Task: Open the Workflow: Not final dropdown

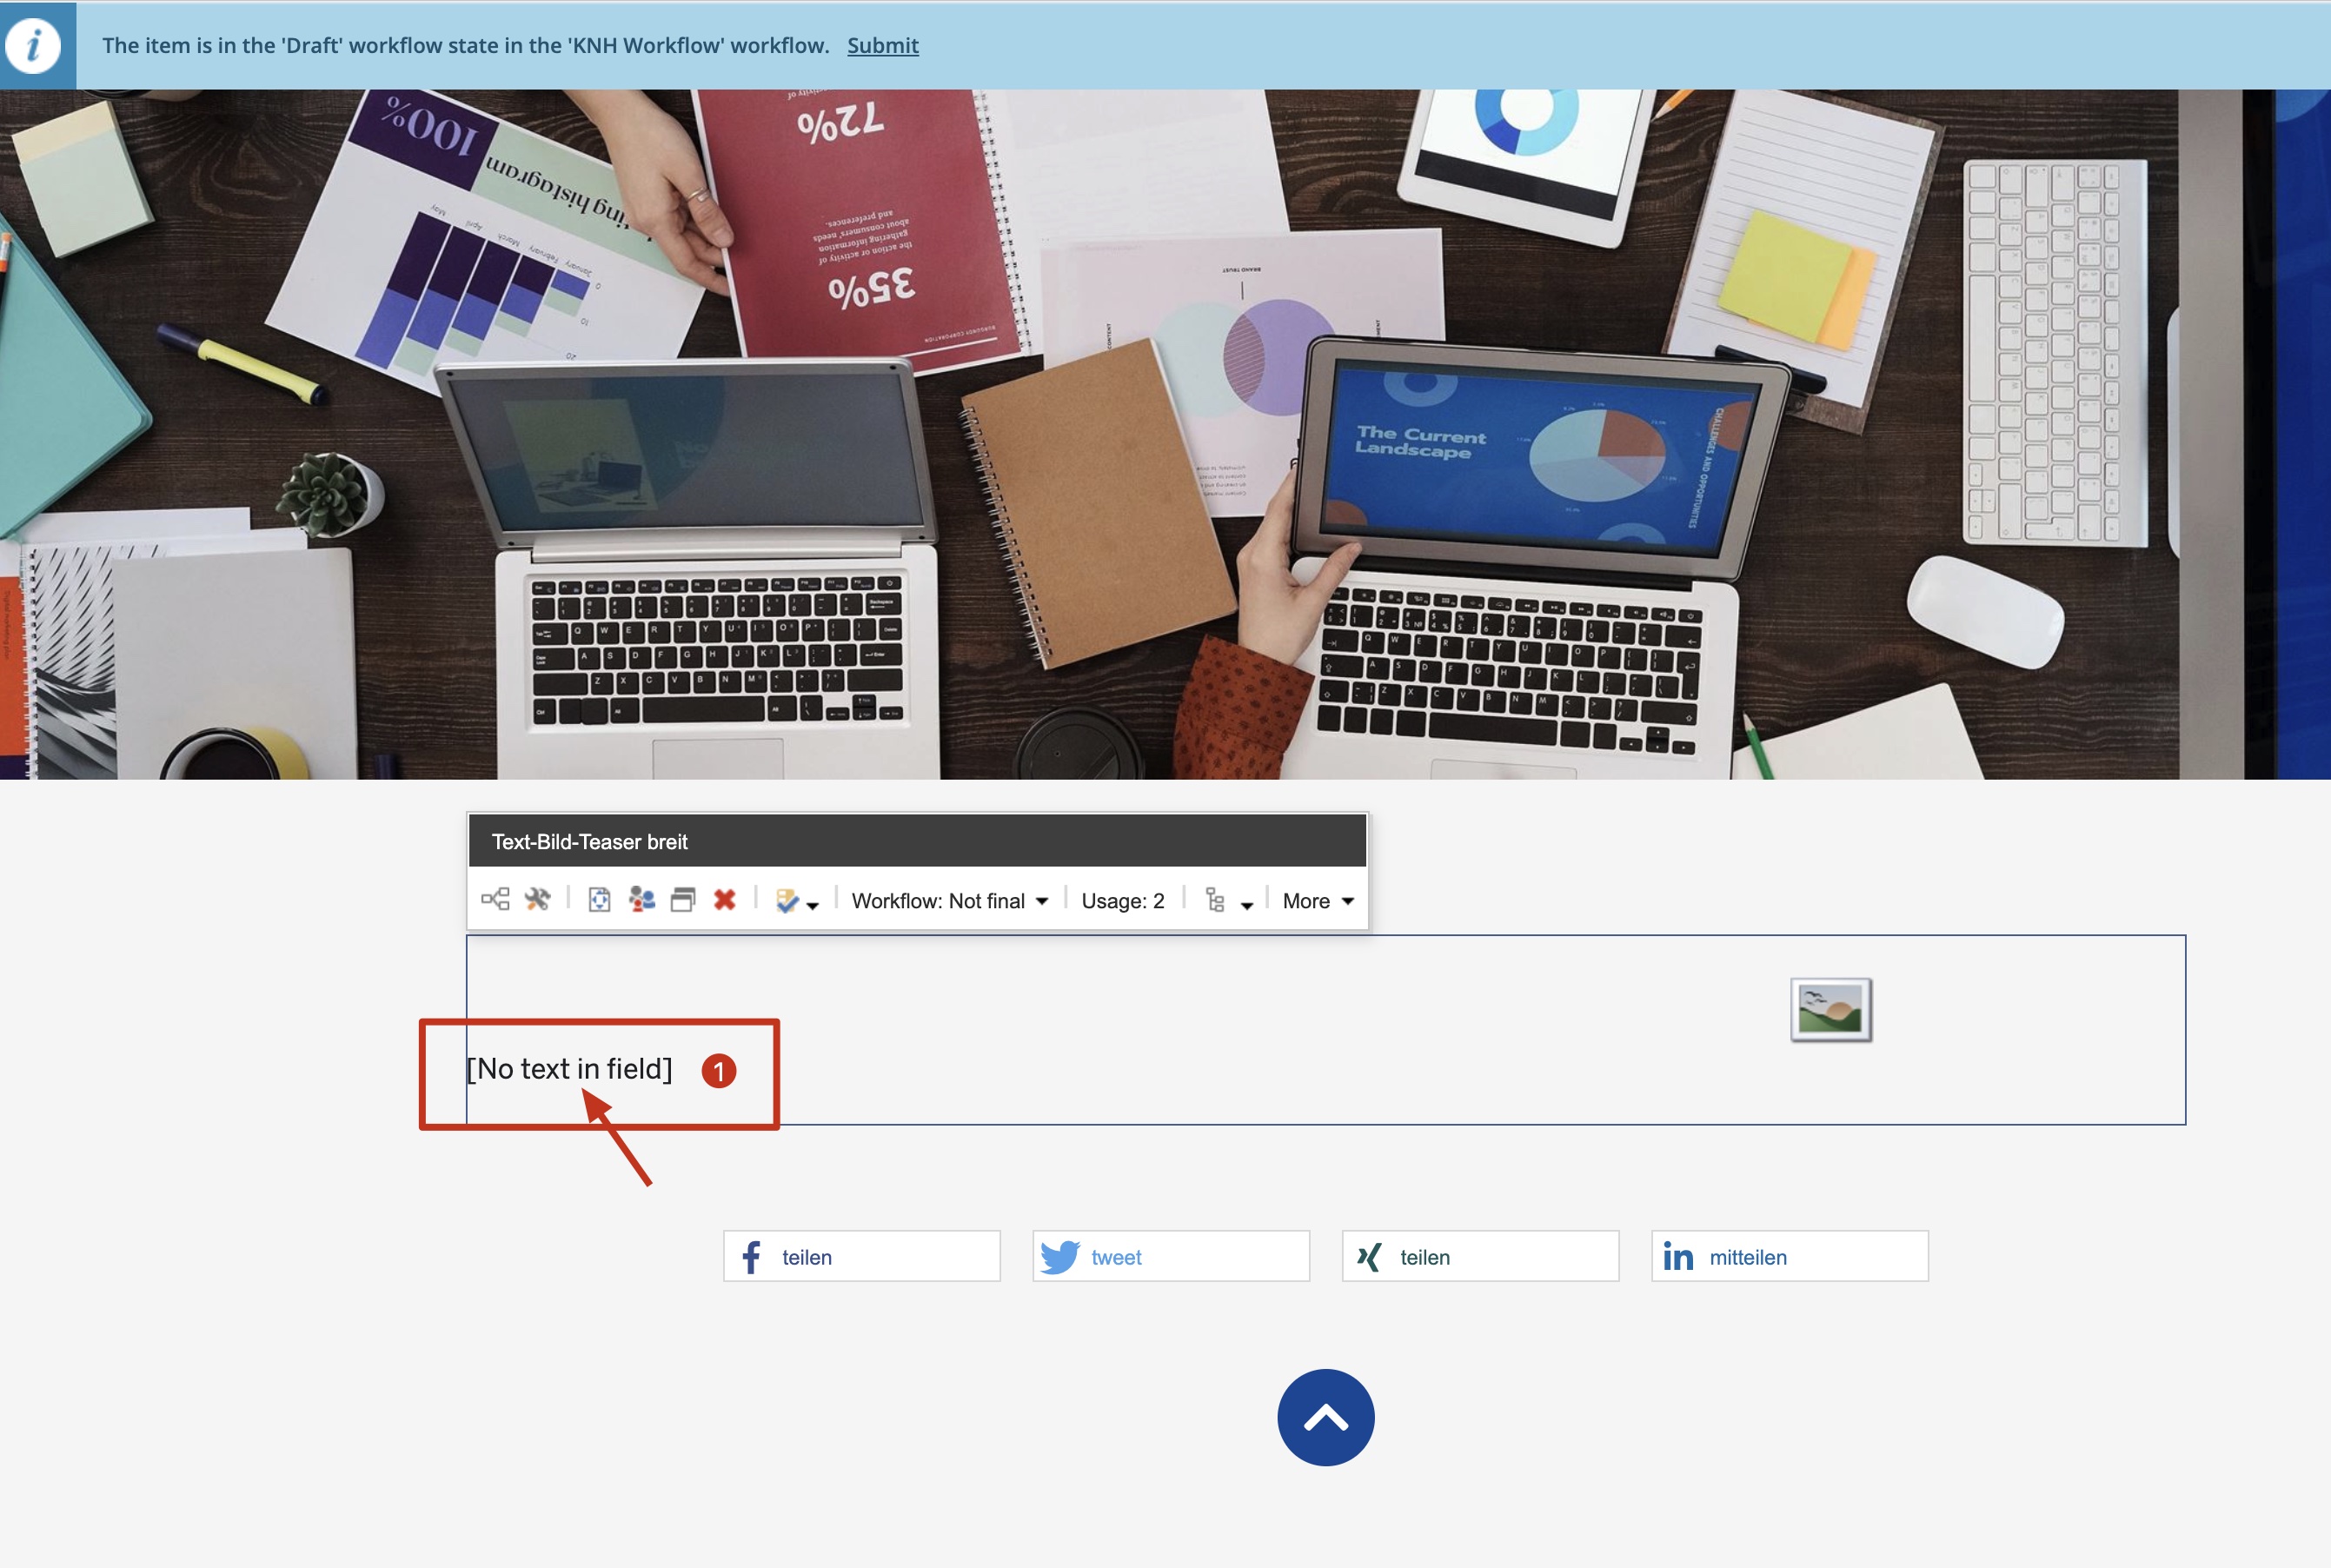Action: pos(950,901)
